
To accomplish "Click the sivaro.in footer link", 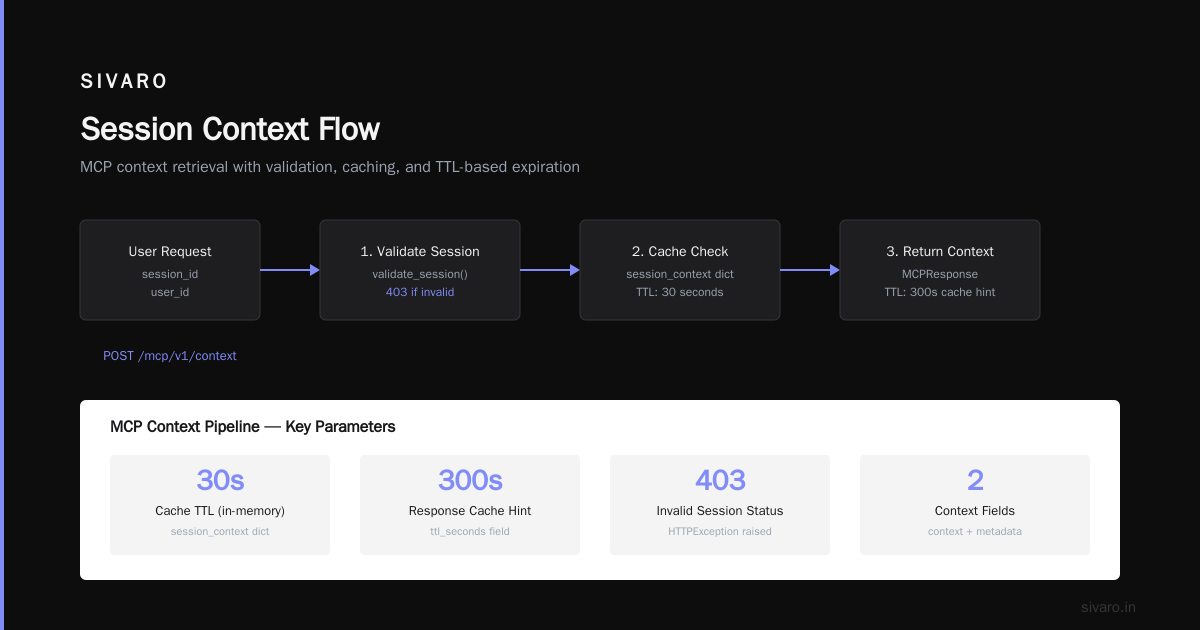I will tap(1109, 607).
